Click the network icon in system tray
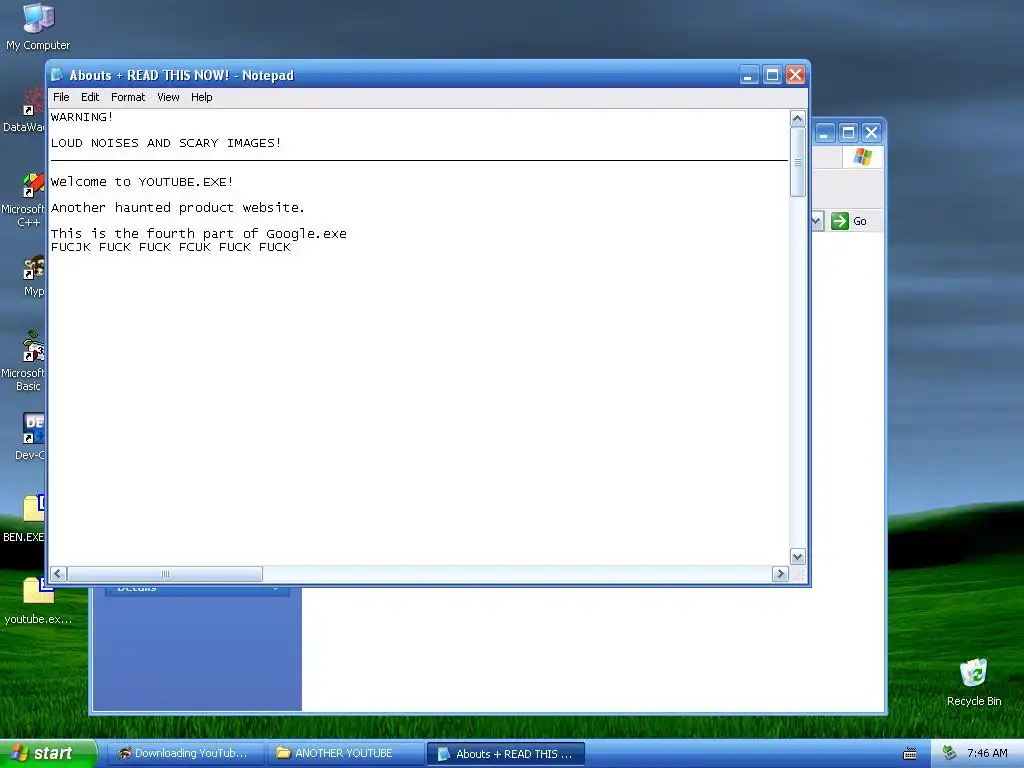The image size is (1024, 768). pyautogui.click(x=950, y=754)
